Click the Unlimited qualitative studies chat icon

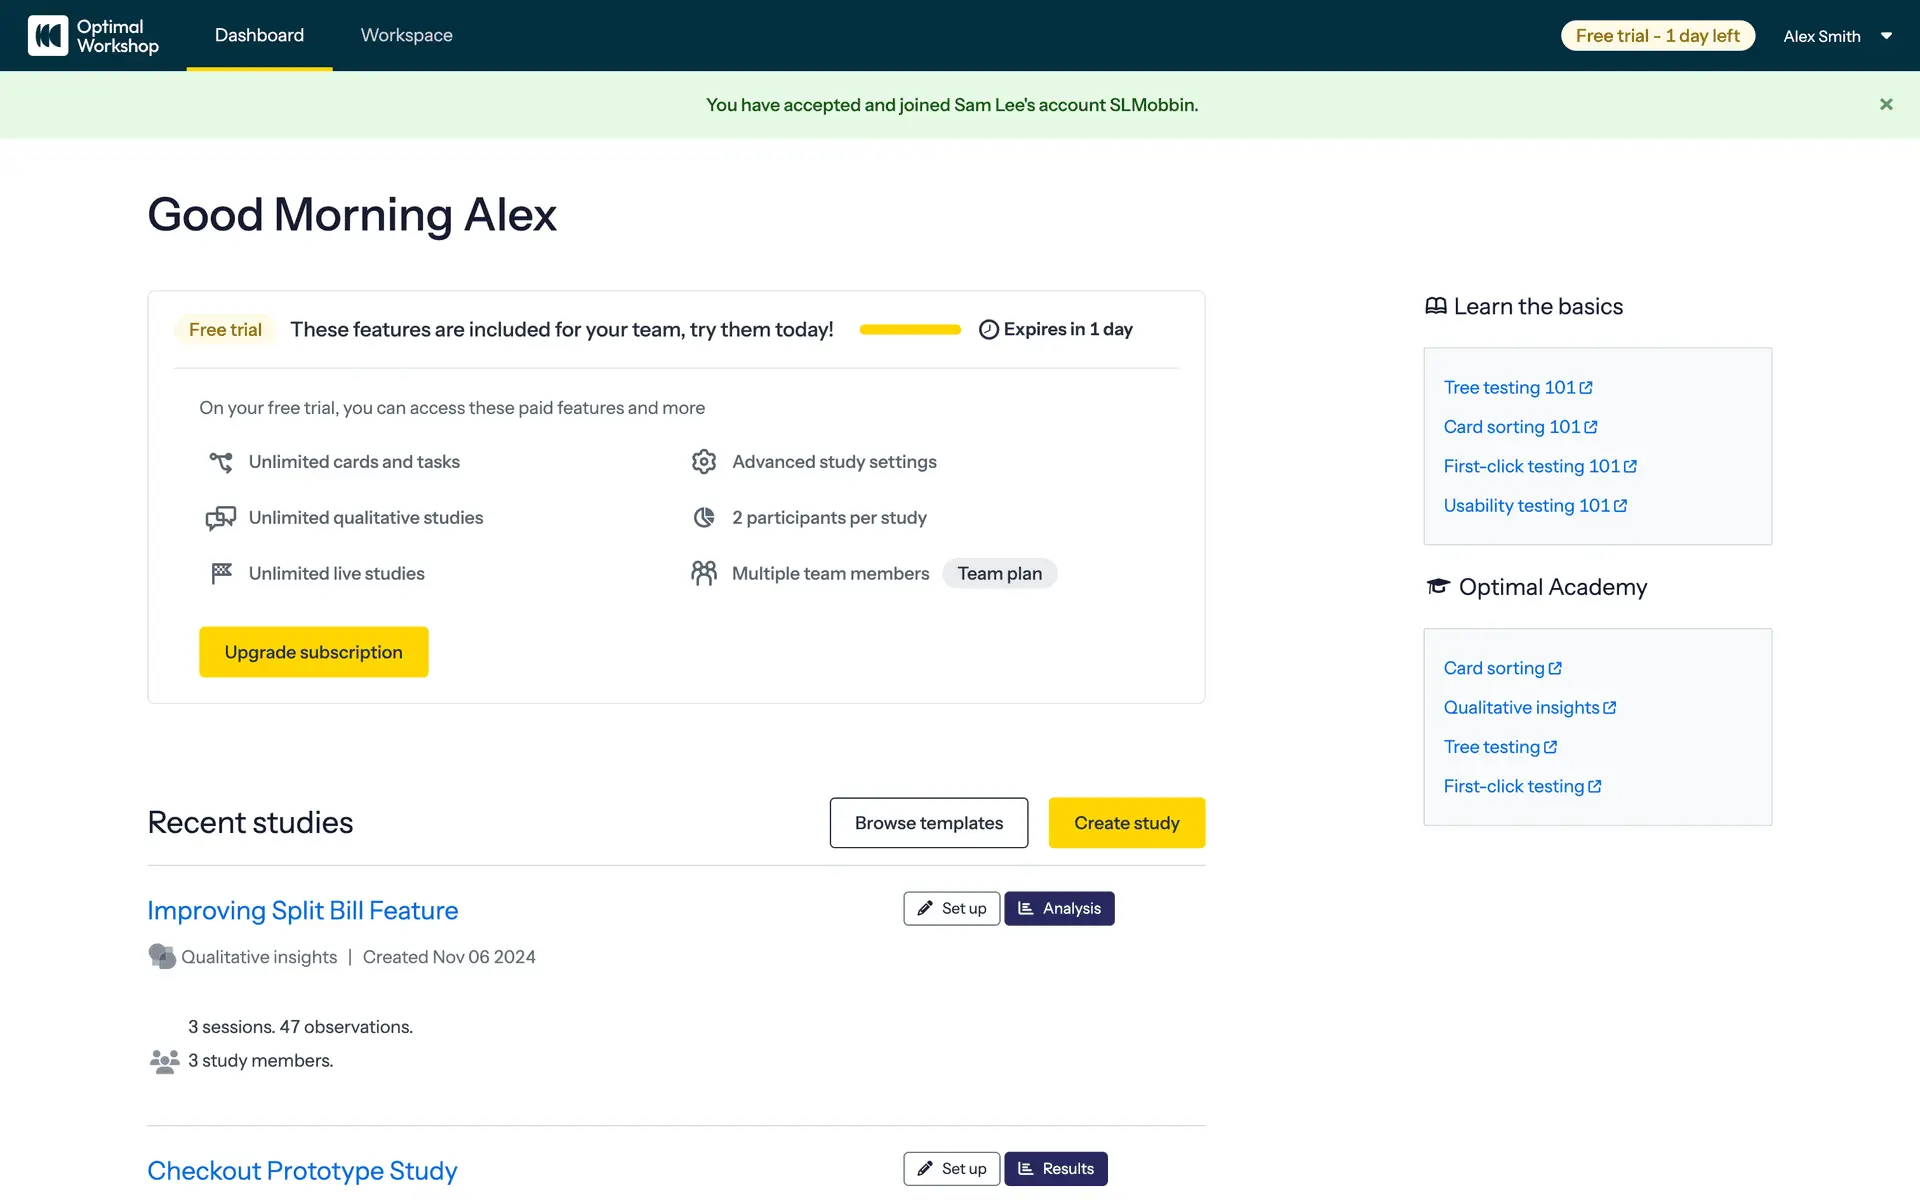(x=221, y=517)
